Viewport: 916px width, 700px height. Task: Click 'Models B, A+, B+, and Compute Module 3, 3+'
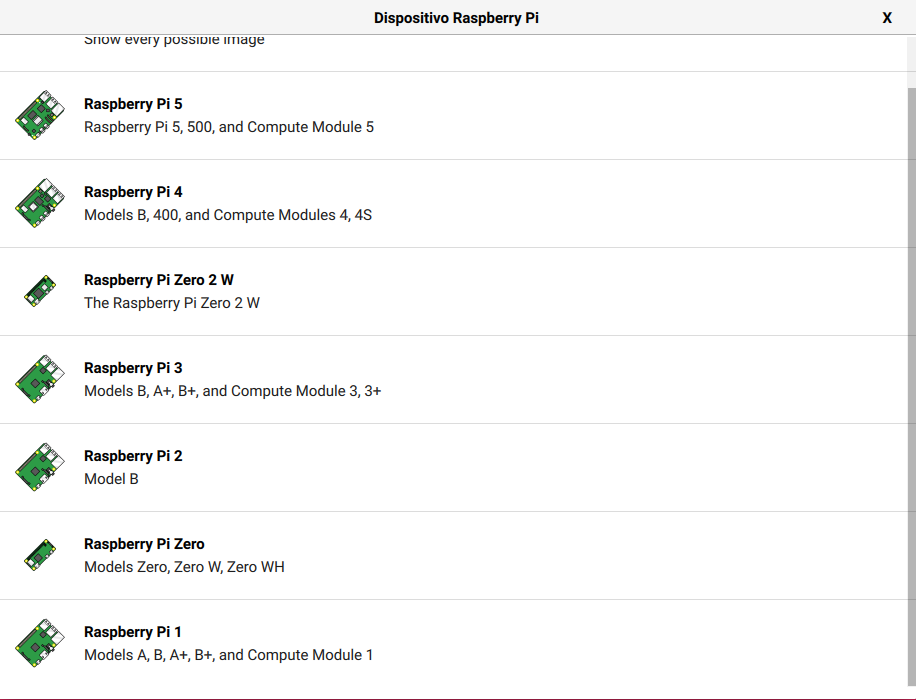pyautogui.click(x=233, y=391)
